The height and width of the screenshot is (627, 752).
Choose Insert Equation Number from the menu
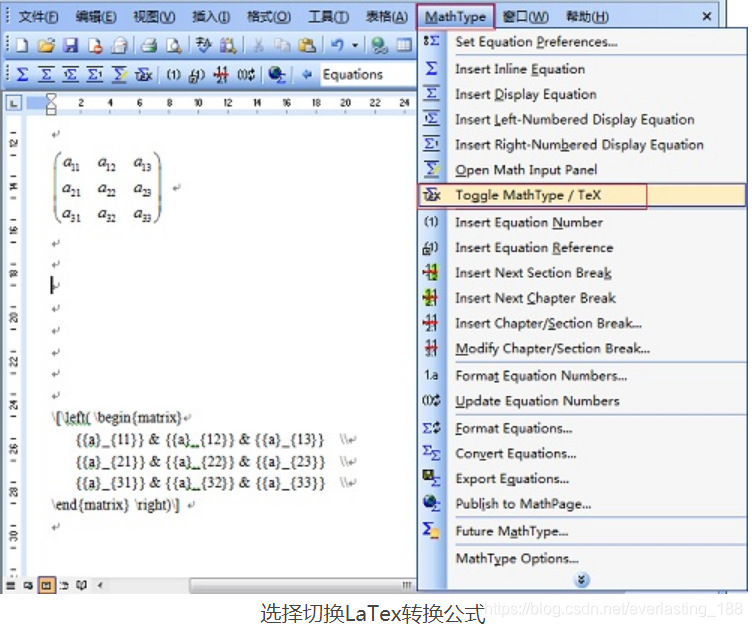click(x=582, y=223)
